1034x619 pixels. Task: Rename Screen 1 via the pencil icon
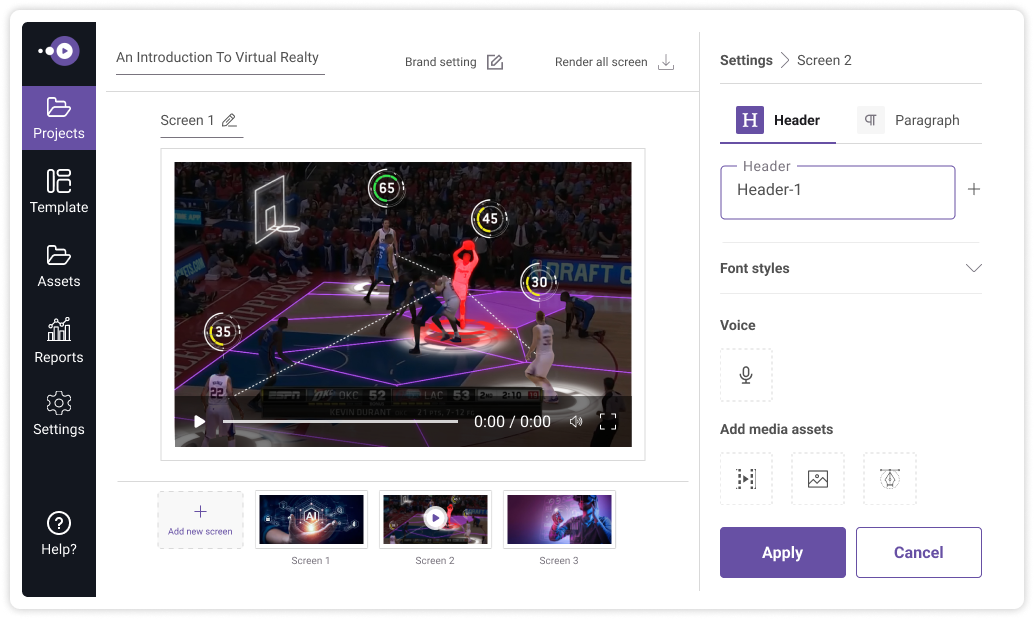(x=229, y=120)
